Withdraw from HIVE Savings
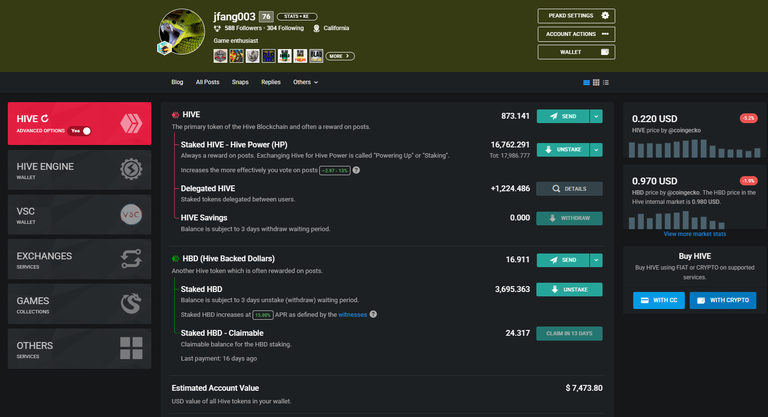 click(x=569, y=218)
